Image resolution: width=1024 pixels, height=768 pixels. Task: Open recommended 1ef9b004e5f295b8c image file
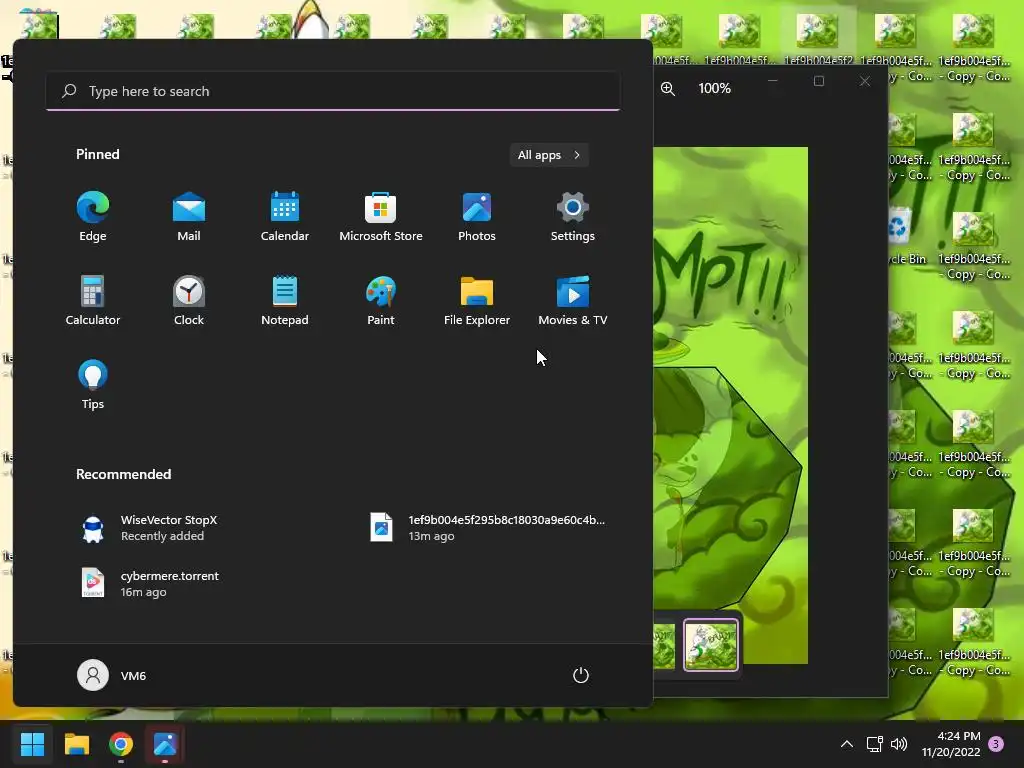[x=487, y=528]
